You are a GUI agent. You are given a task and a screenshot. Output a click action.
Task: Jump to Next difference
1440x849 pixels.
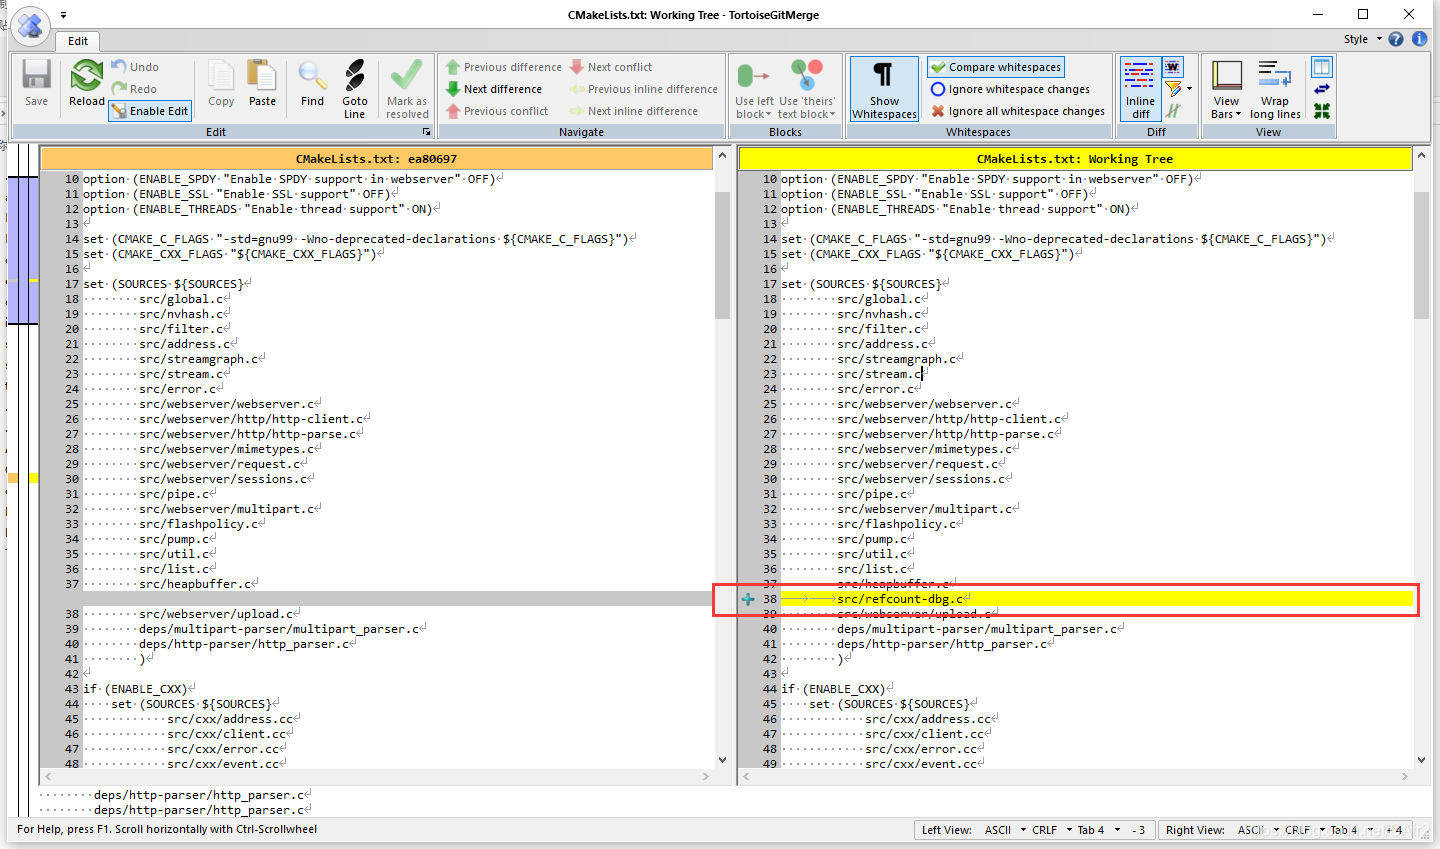click(x=494, y=89)
